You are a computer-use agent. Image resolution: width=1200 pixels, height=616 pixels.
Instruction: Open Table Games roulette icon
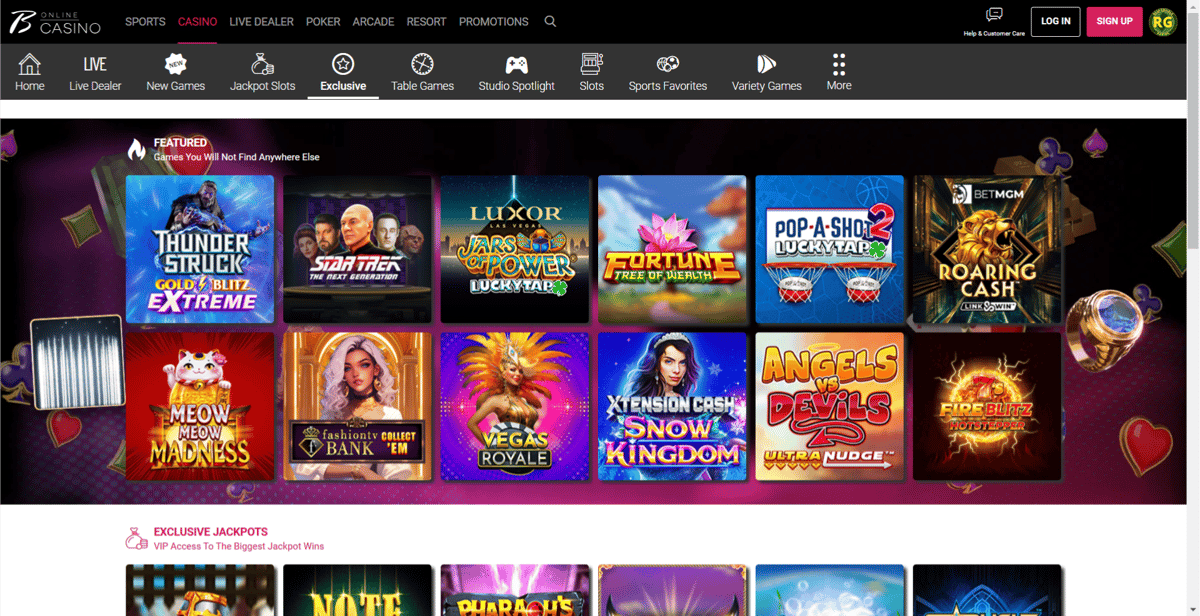pyautogui.click(x=422, y=64)
